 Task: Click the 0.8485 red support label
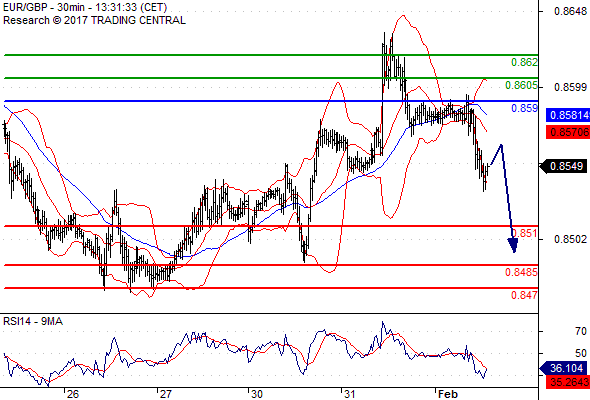click(521, 272)
